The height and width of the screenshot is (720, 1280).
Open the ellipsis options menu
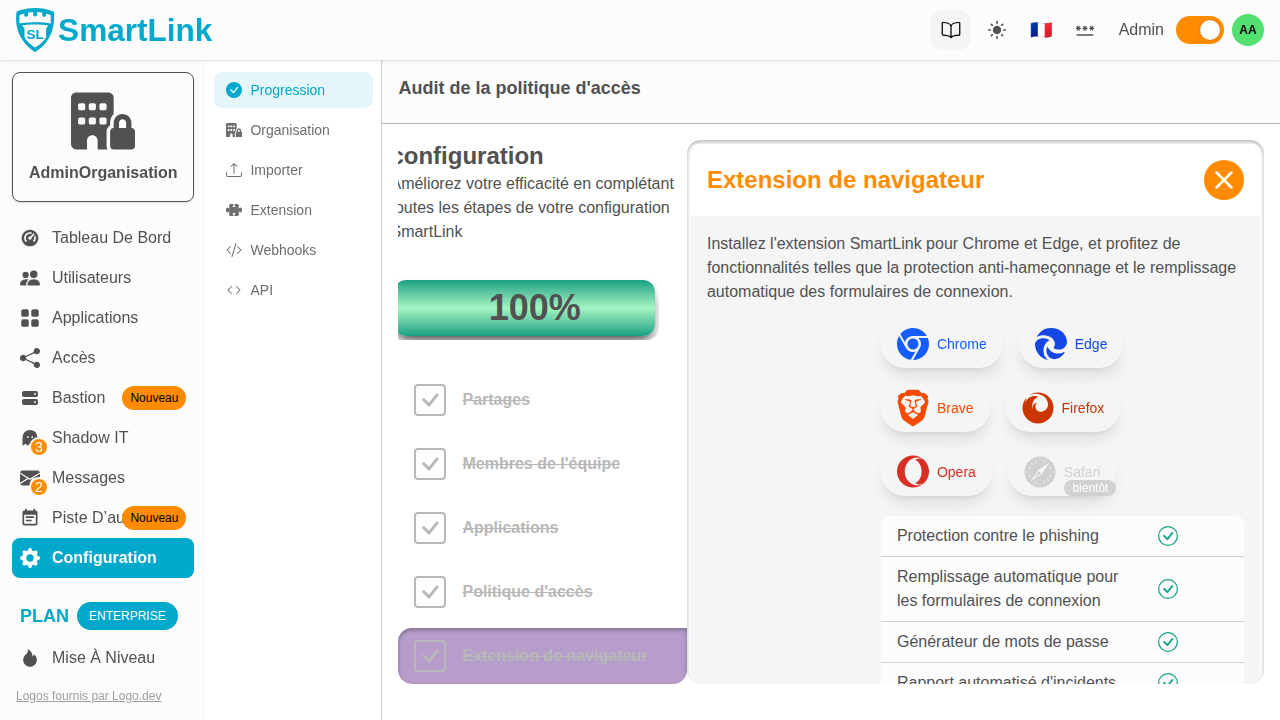(x=1085, y=30)
